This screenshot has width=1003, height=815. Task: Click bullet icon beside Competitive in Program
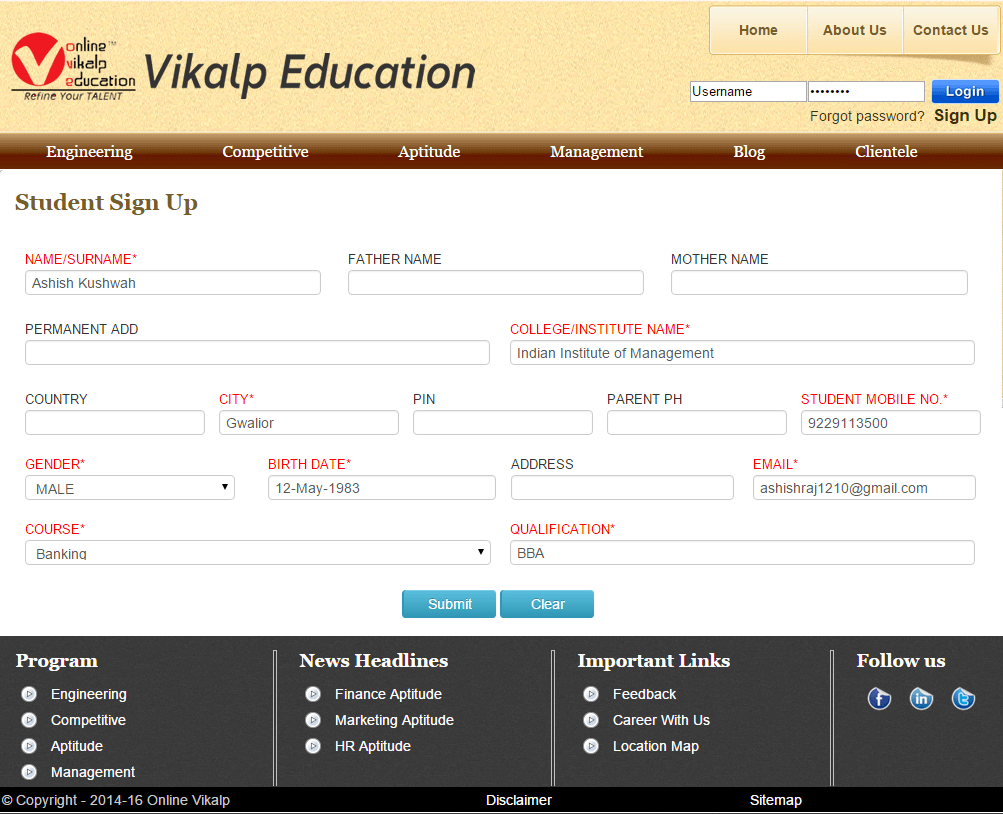click(29, 720)
